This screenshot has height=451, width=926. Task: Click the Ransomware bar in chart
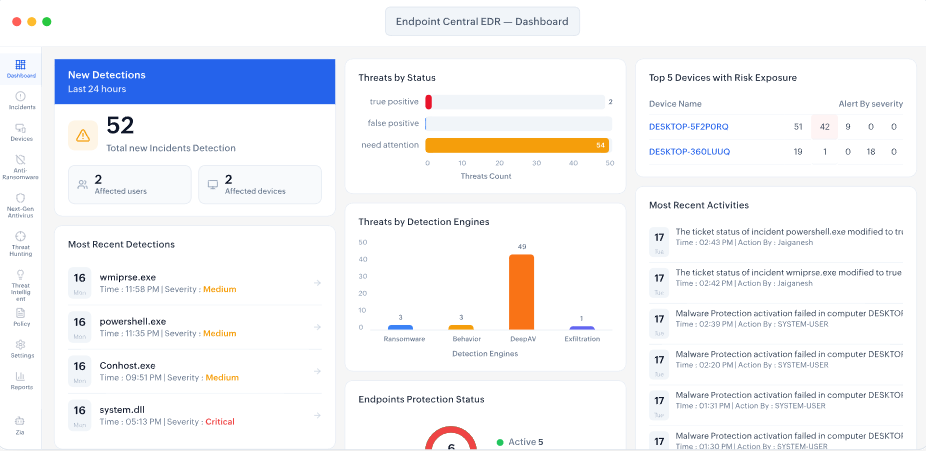[400, 327]
